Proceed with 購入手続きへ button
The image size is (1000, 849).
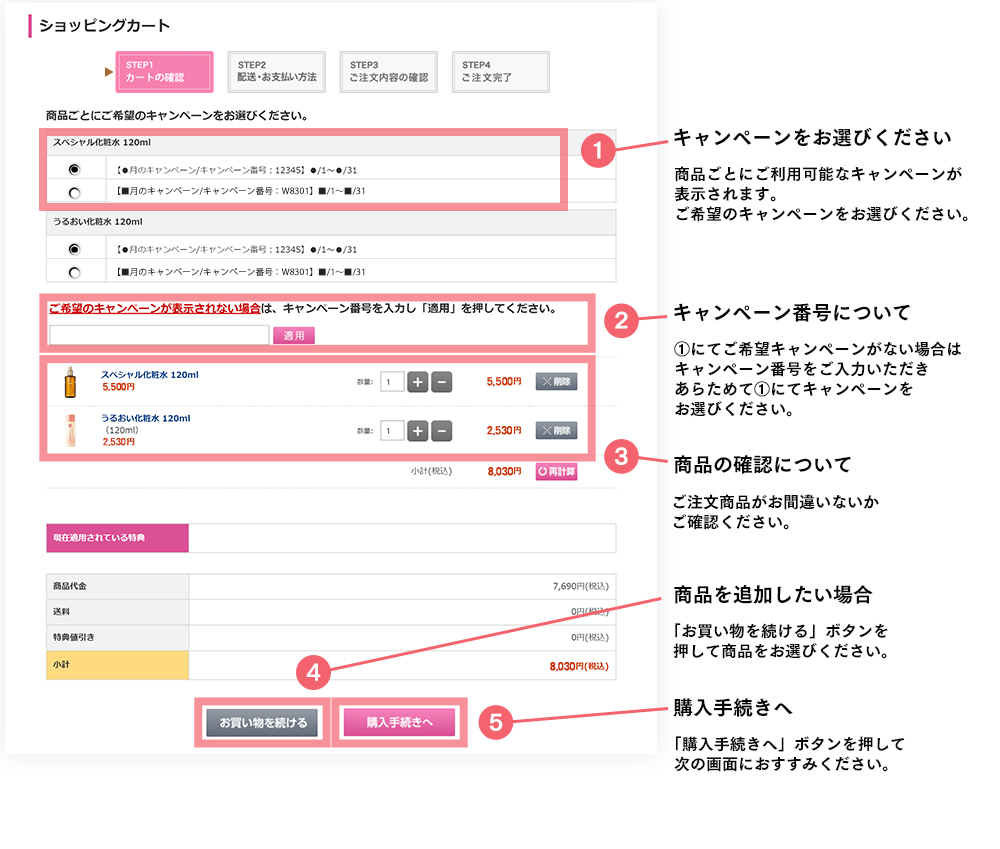(399, 722)
